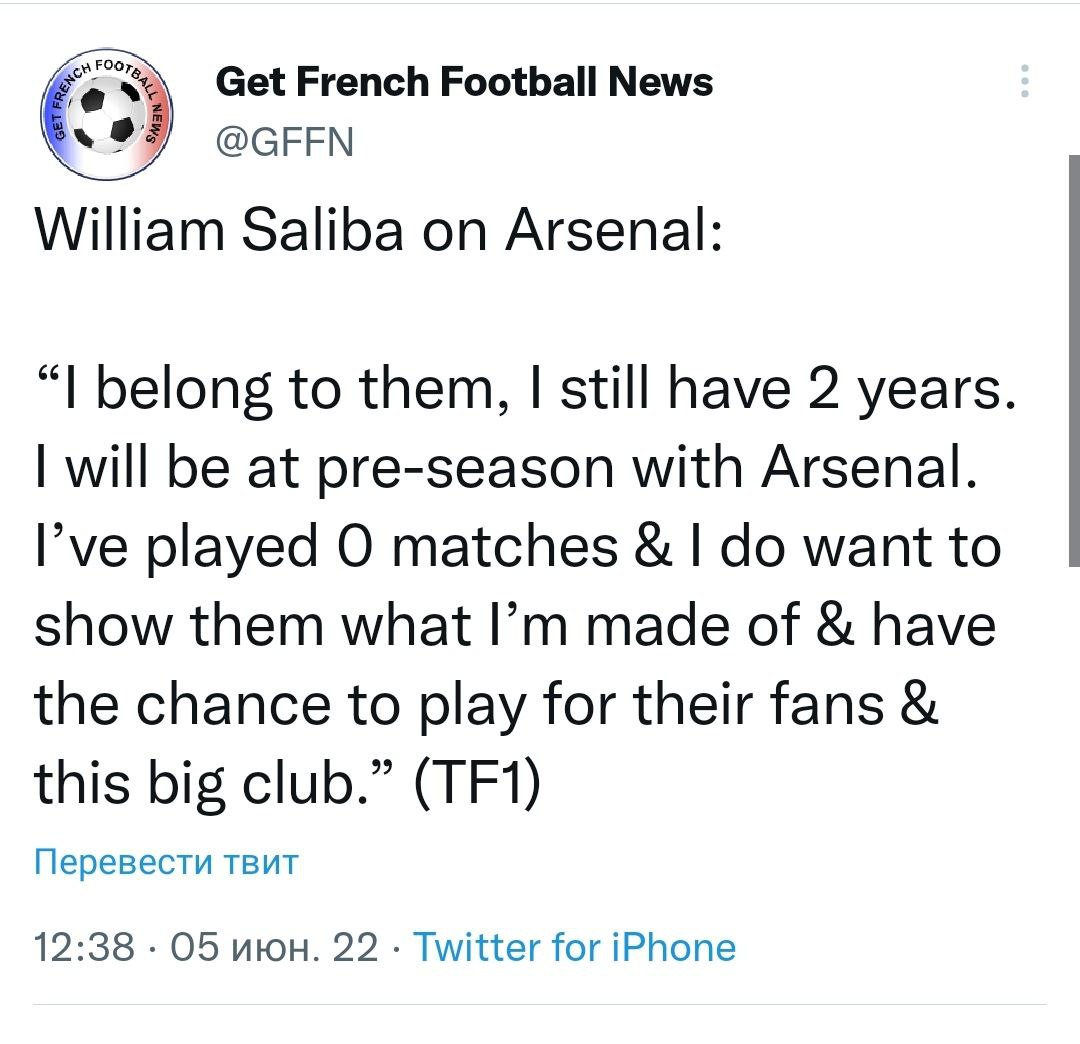Click the "the chance to play for their fans" line
This screenshot has height=1044, width=1080.
point(486,705)
